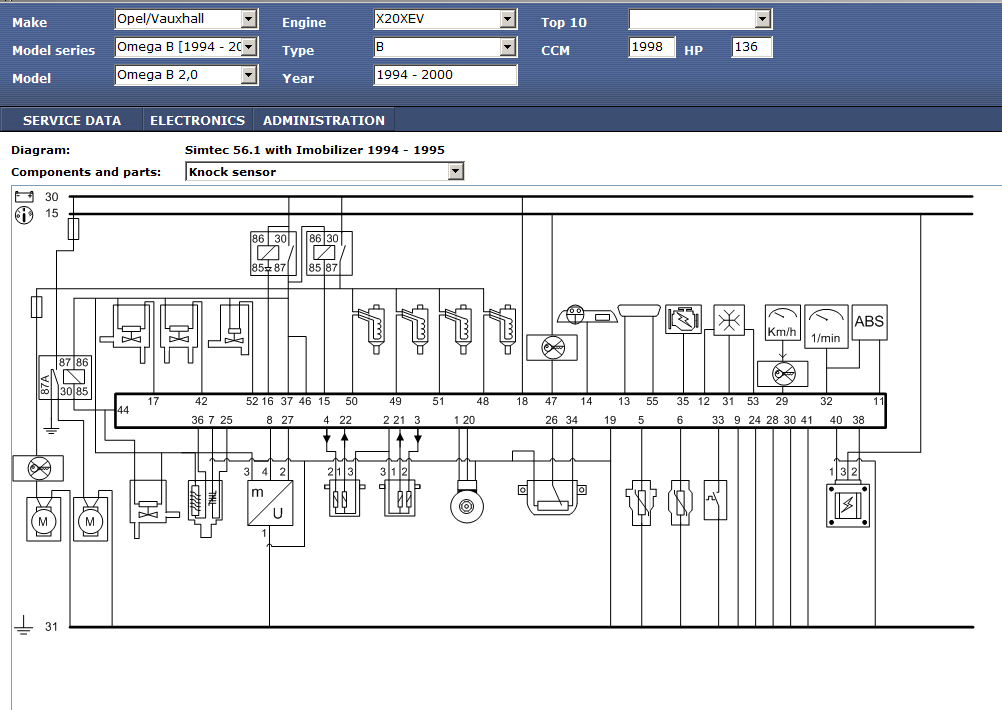Click ECU pin 44 label

click(x=123, y=410)
